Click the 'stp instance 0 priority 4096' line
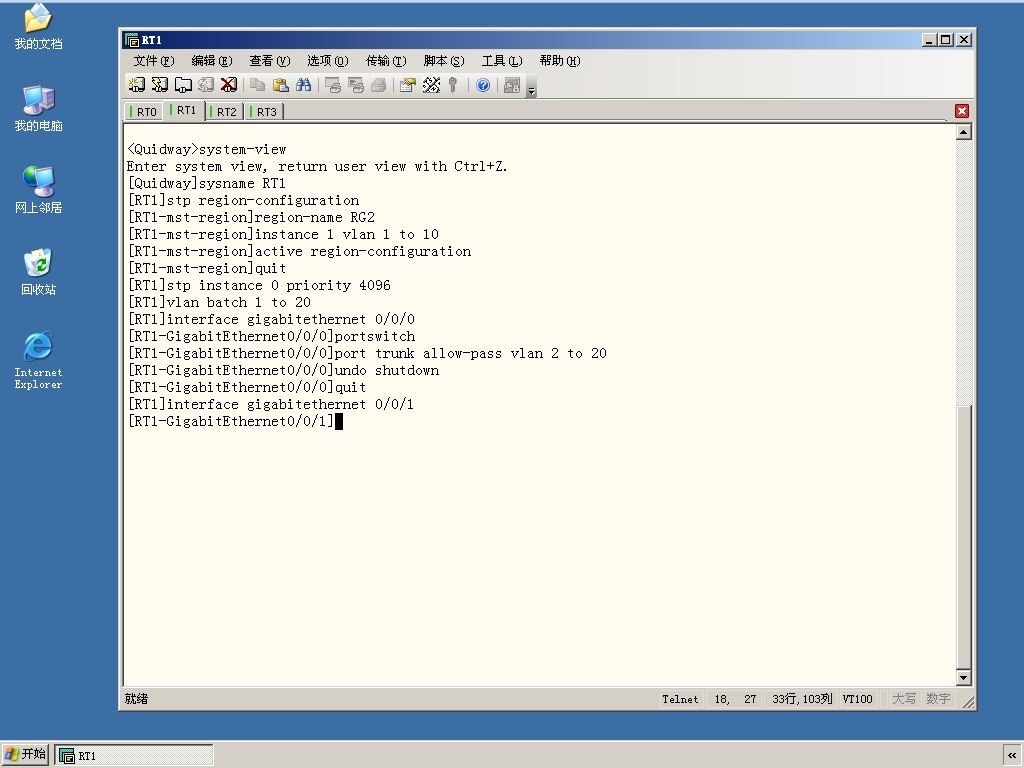1024x768 pixels. tap(259, 285)
